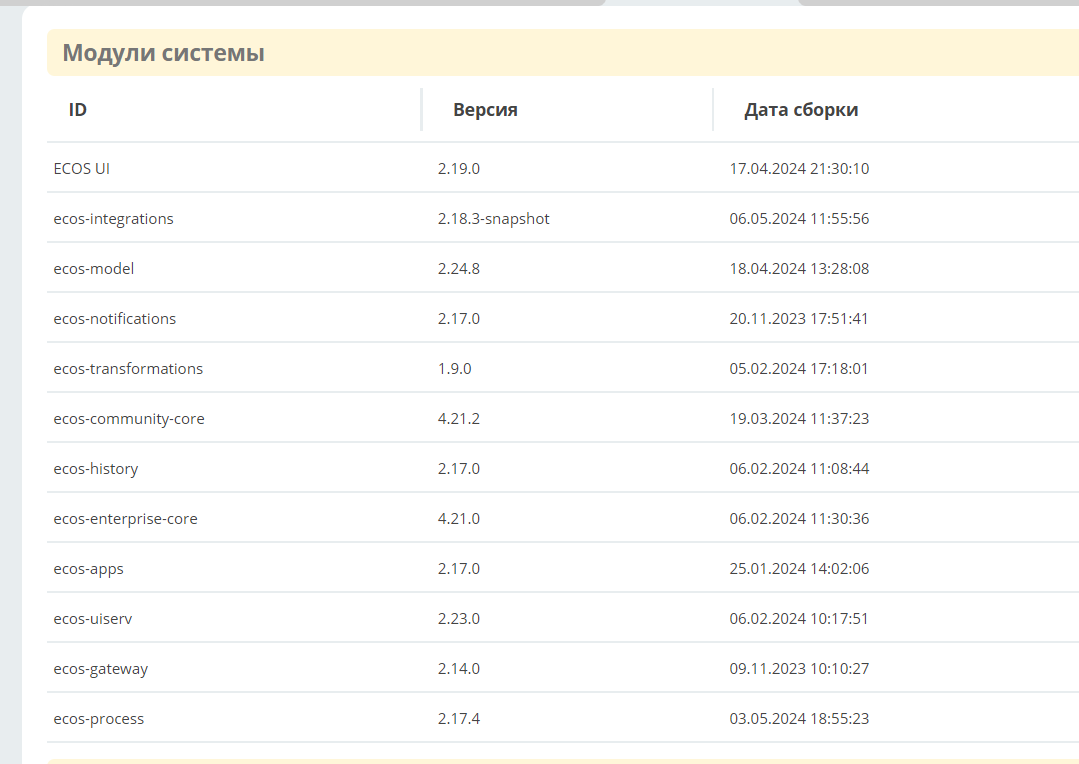Click build date 09.11.2023 10:10:27
This screenshot has height=764, width=1079.
point(799,669)
